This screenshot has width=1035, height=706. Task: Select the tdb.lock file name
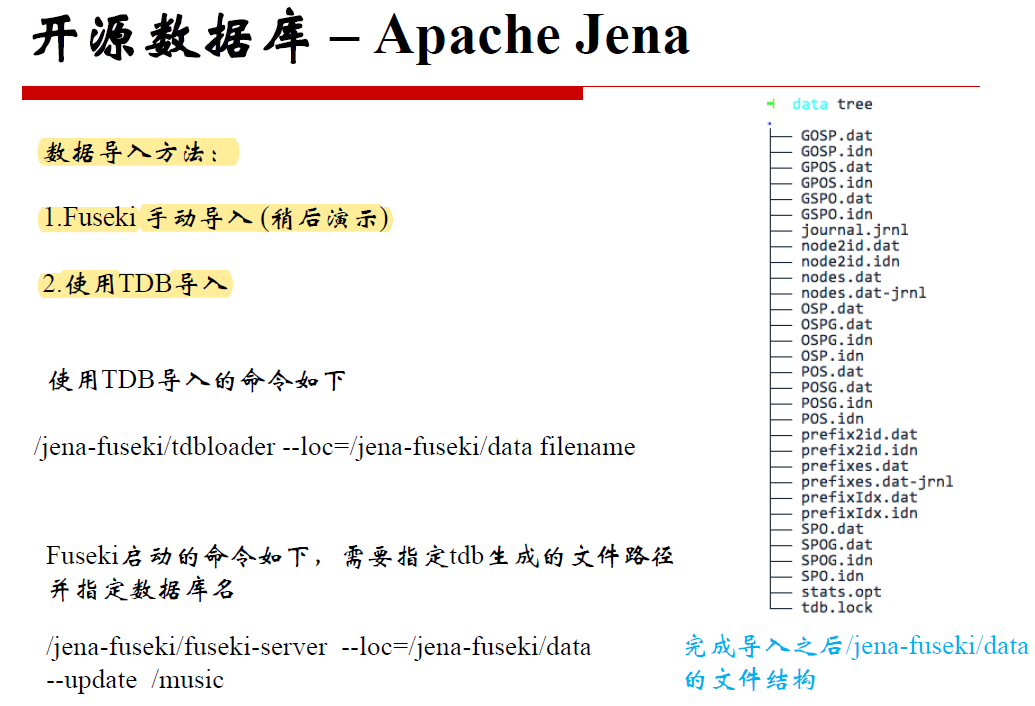coord(837,608)
